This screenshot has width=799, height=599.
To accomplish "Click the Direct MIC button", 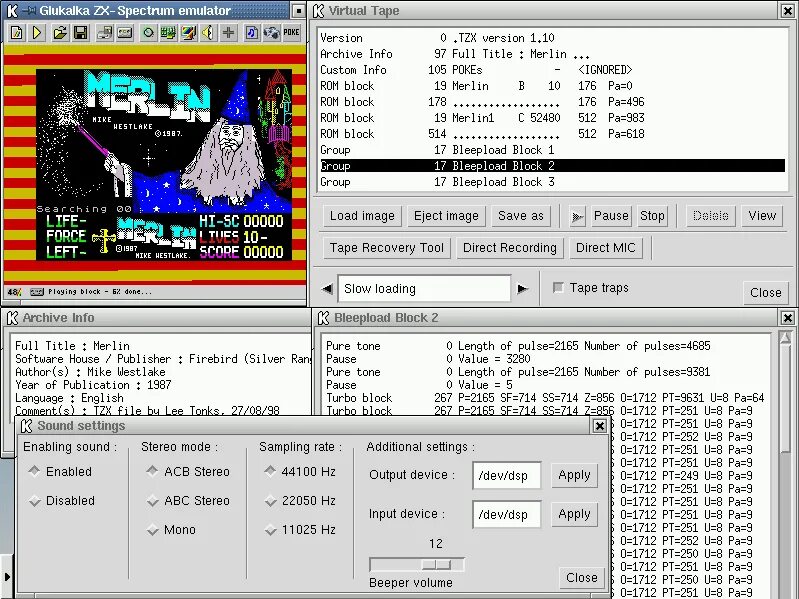I will [605, 248].
